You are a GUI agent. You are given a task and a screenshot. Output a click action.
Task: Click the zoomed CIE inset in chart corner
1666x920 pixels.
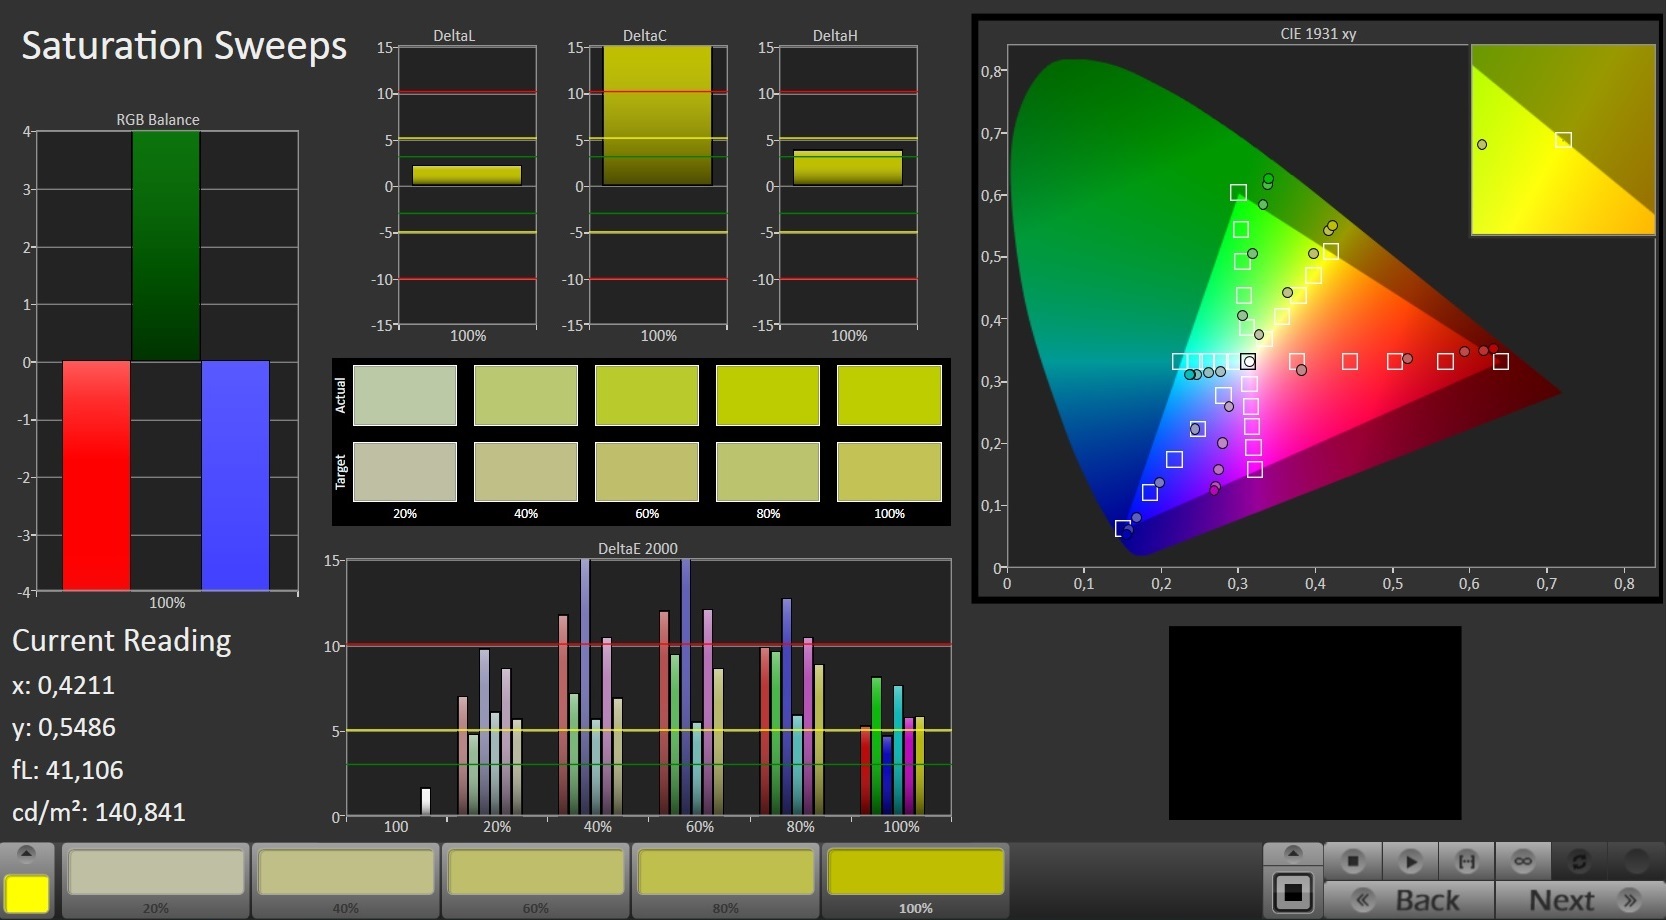pos(1563,140)
